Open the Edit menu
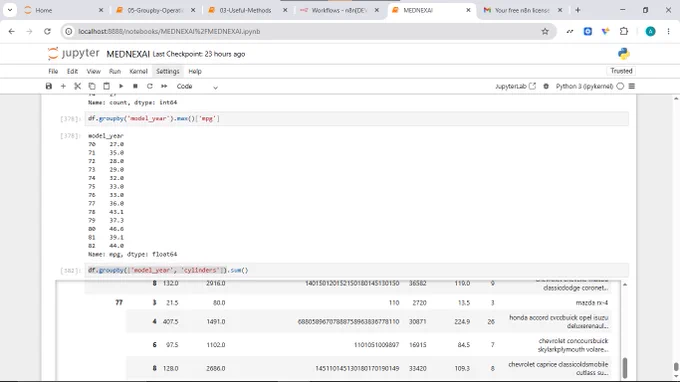The height and width of the screenshot is (382, 680). click(x=72, y=72)
